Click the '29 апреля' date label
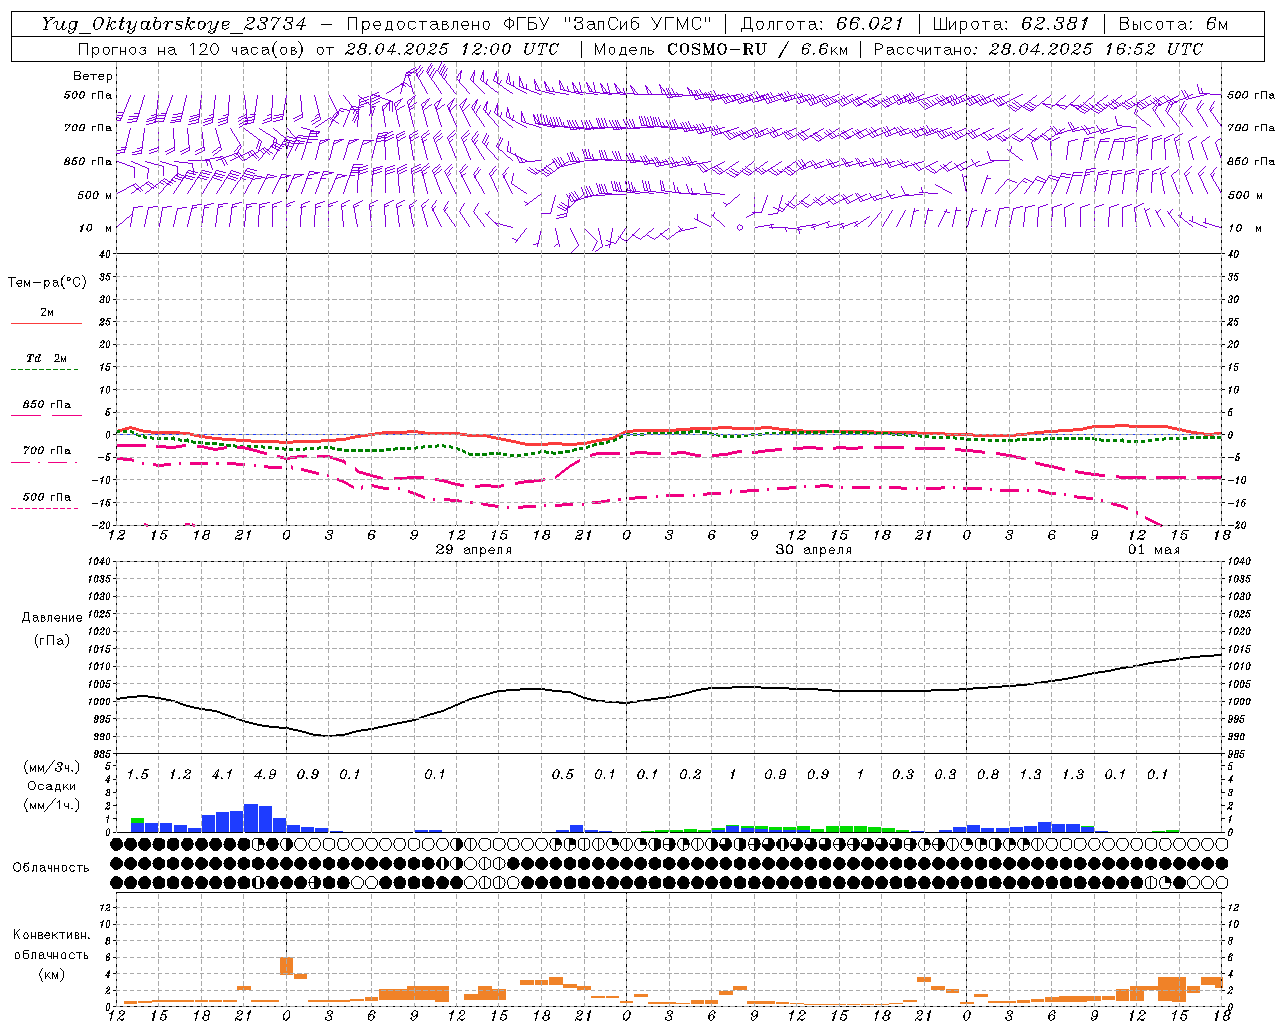 (474, 550)
